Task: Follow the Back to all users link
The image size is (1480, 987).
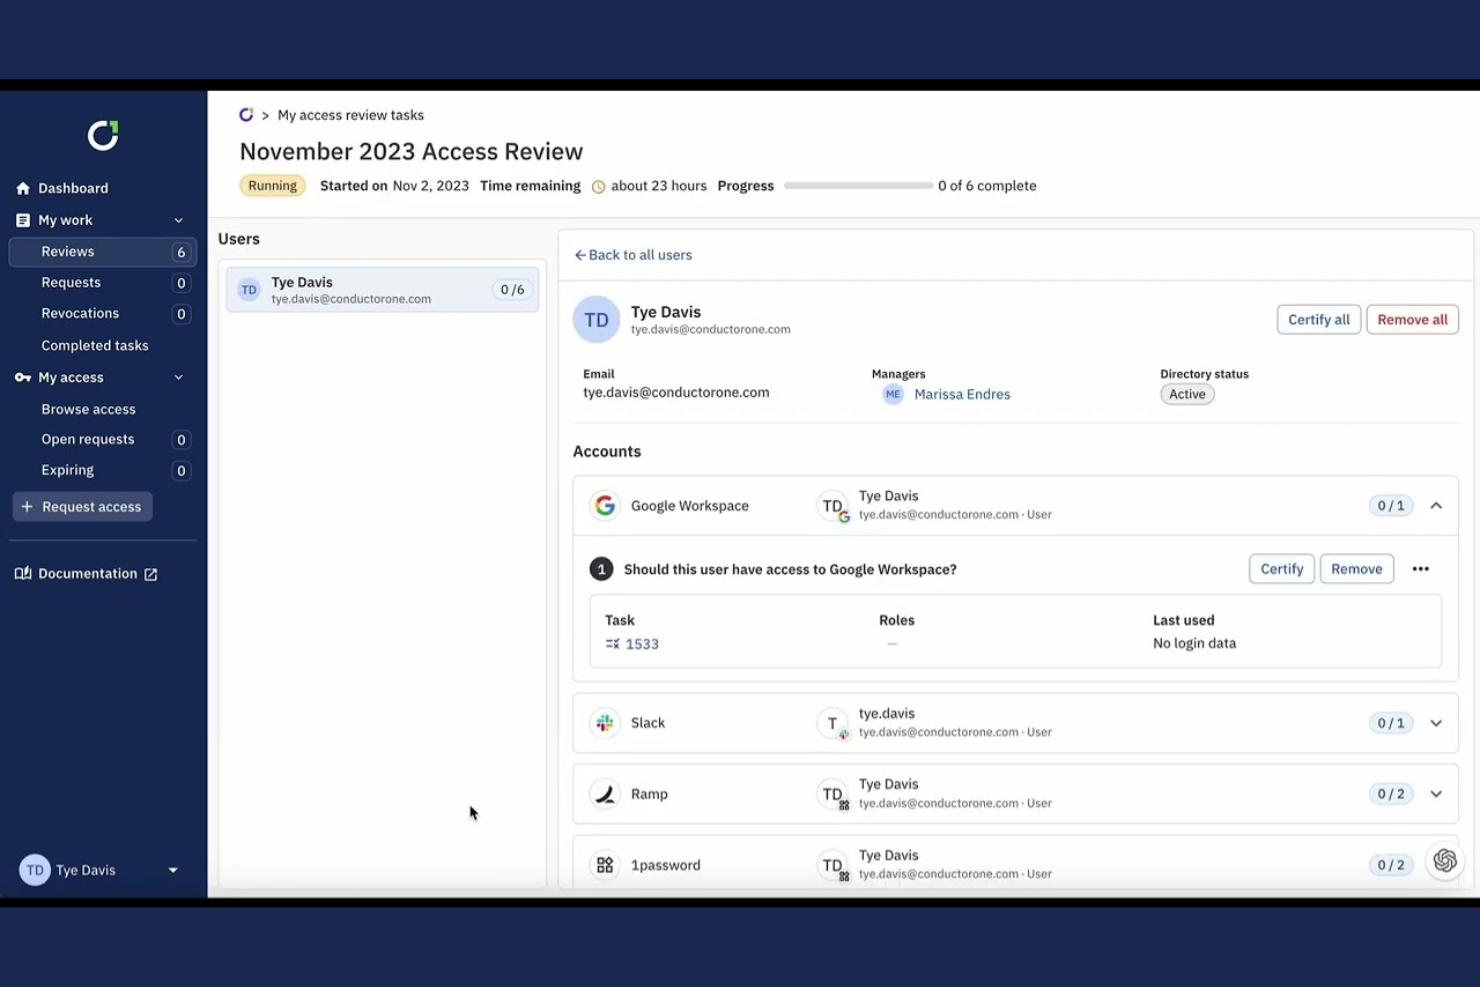Action: 633,255
